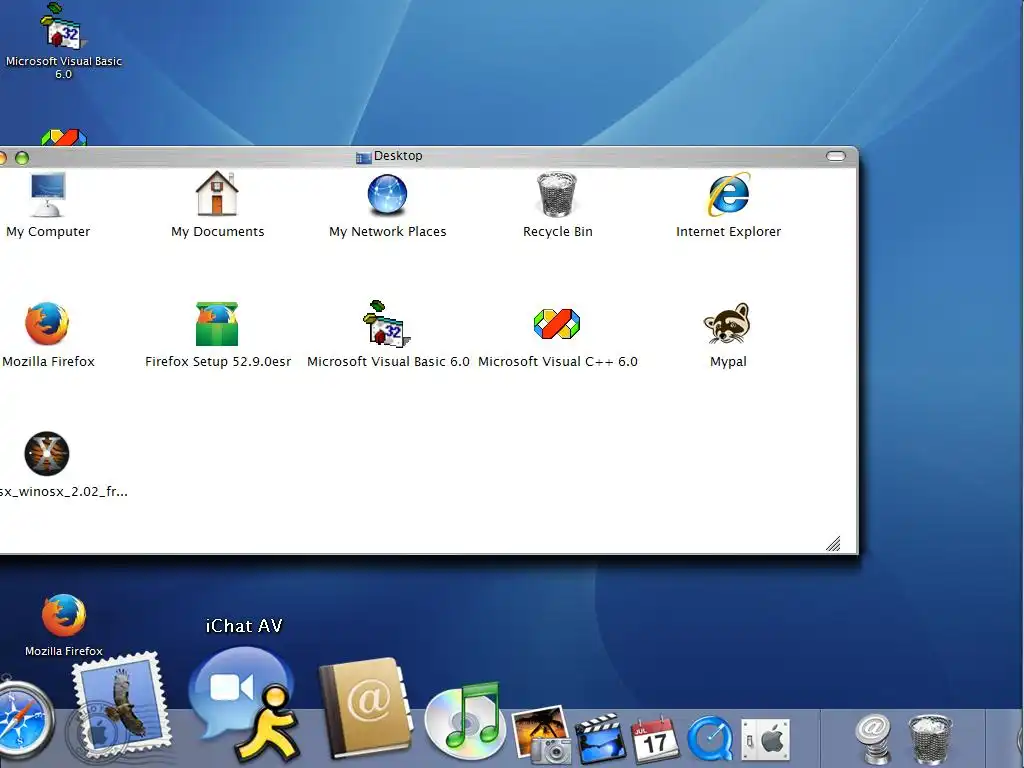
Task: Launch Internet Explorer from the Desktop window
Action: tap(729, 194)
